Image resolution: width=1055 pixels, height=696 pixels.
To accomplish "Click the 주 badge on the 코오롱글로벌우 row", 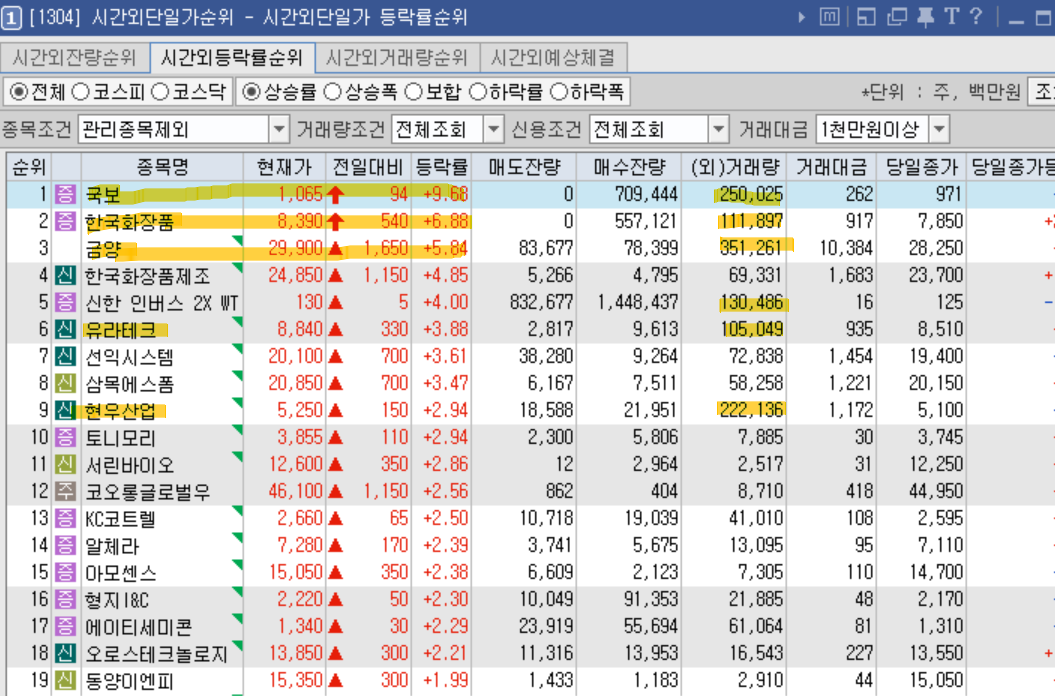I will [65, 491].
